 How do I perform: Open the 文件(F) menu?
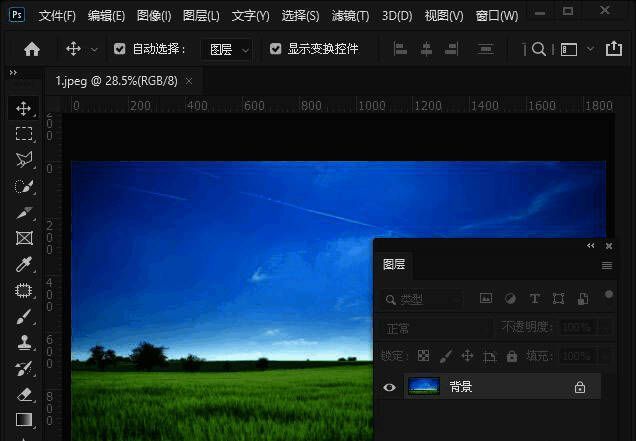tap(57, 15)
